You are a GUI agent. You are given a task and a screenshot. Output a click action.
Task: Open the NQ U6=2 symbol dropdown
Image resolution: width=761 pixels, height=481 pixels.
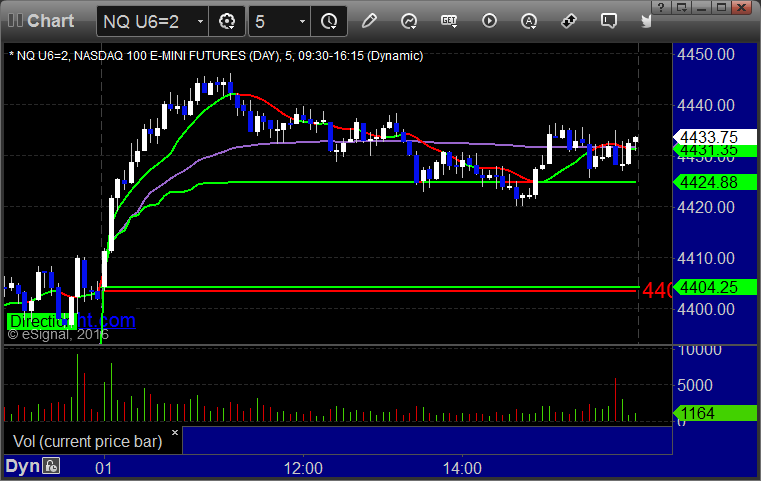[x=200, y=21]
